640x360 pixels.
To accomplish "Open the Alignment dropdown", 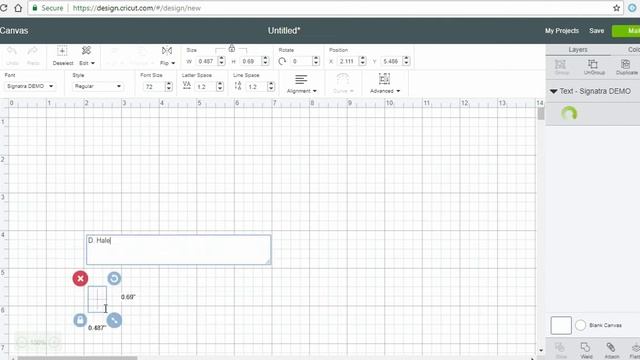I will click(302, 84).
